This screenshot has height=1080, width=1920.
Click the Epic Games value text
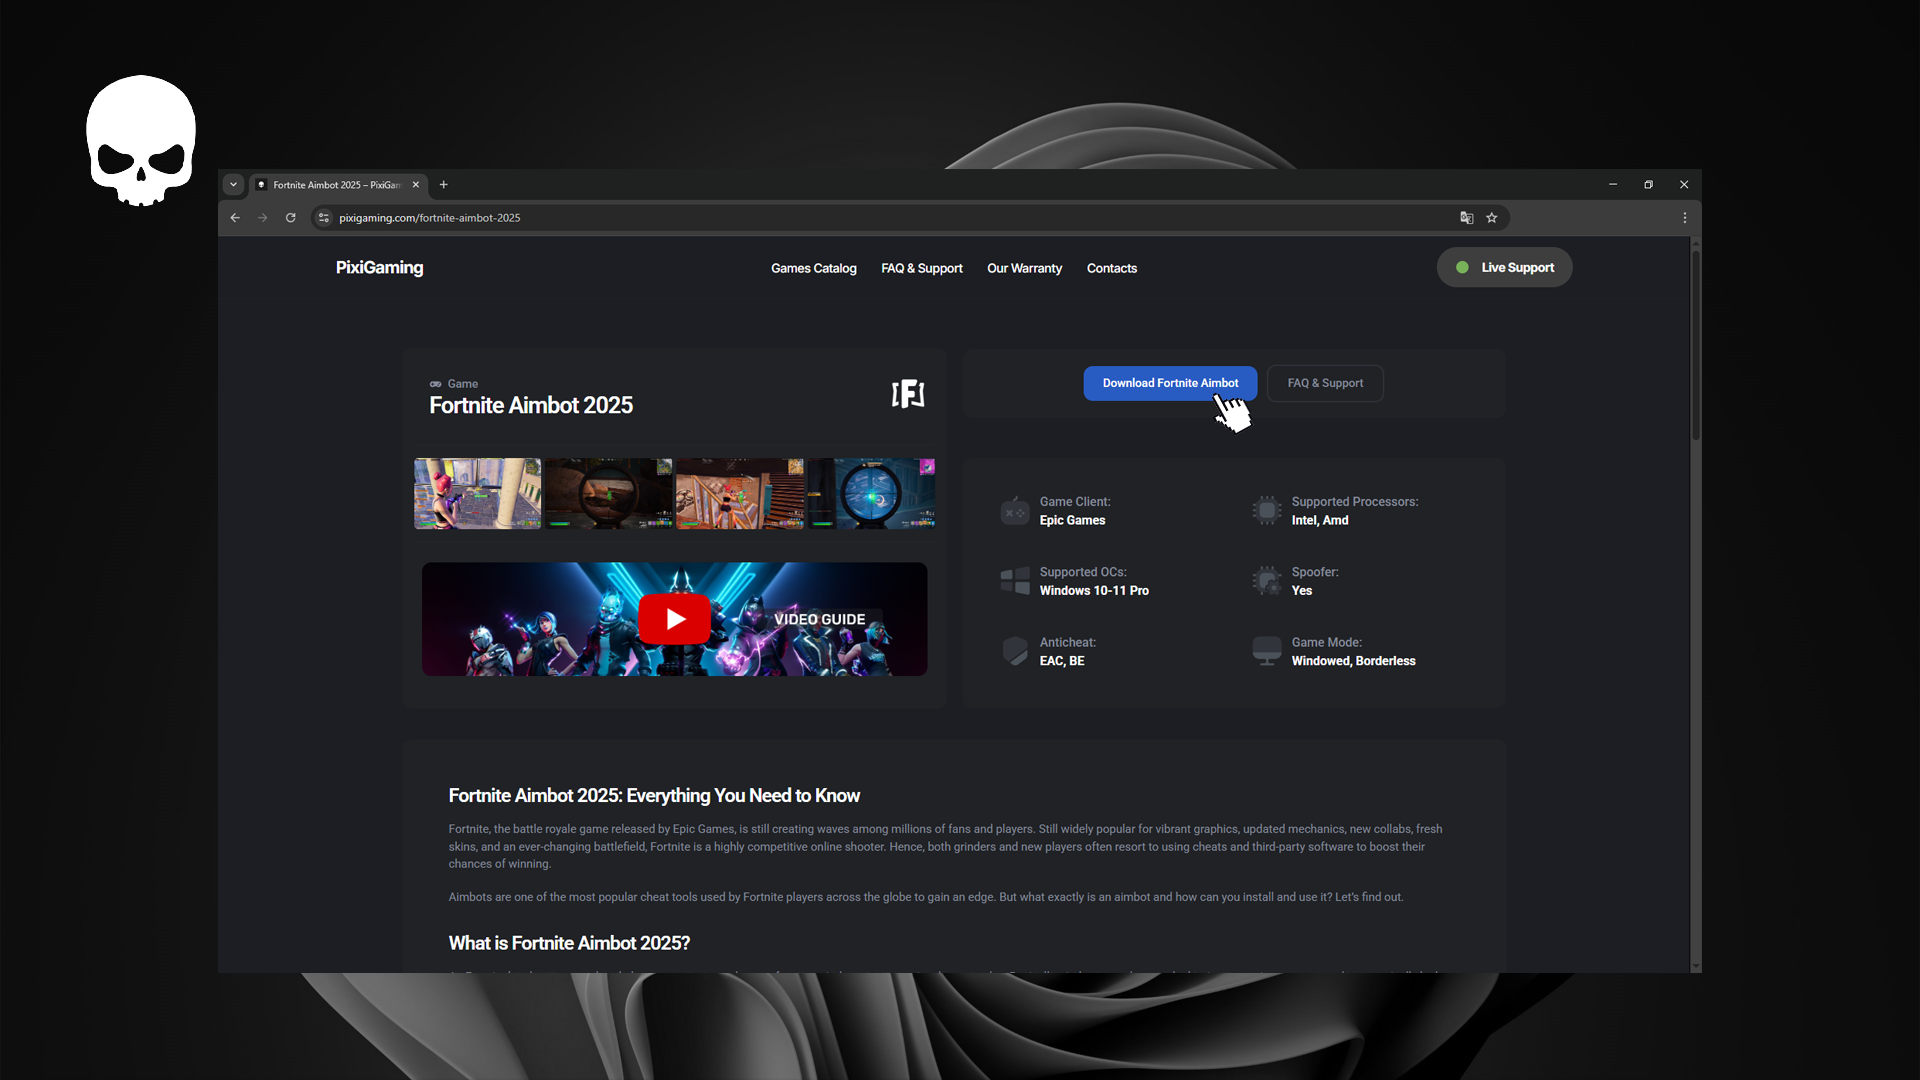[x=1072, y=520]
